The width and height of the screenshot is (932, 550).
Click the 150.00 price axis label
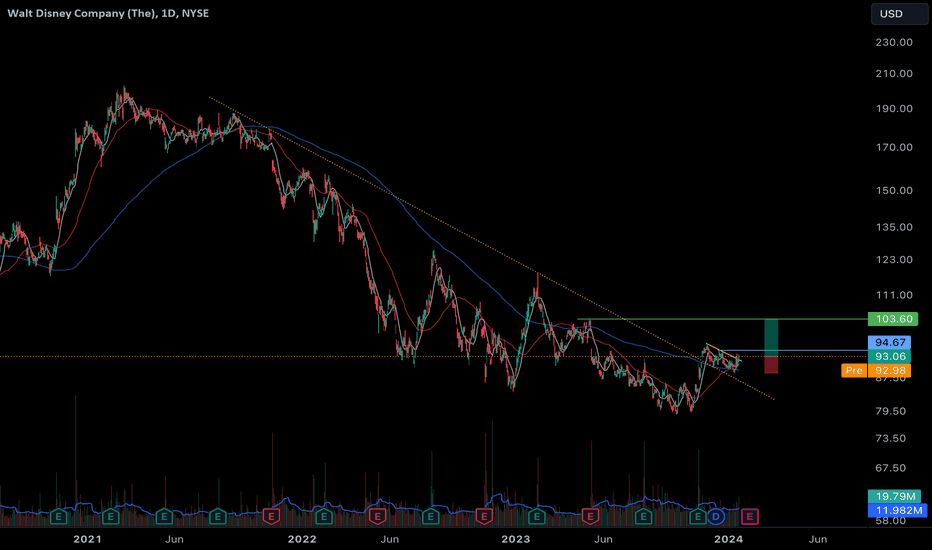tap(894, 191)
